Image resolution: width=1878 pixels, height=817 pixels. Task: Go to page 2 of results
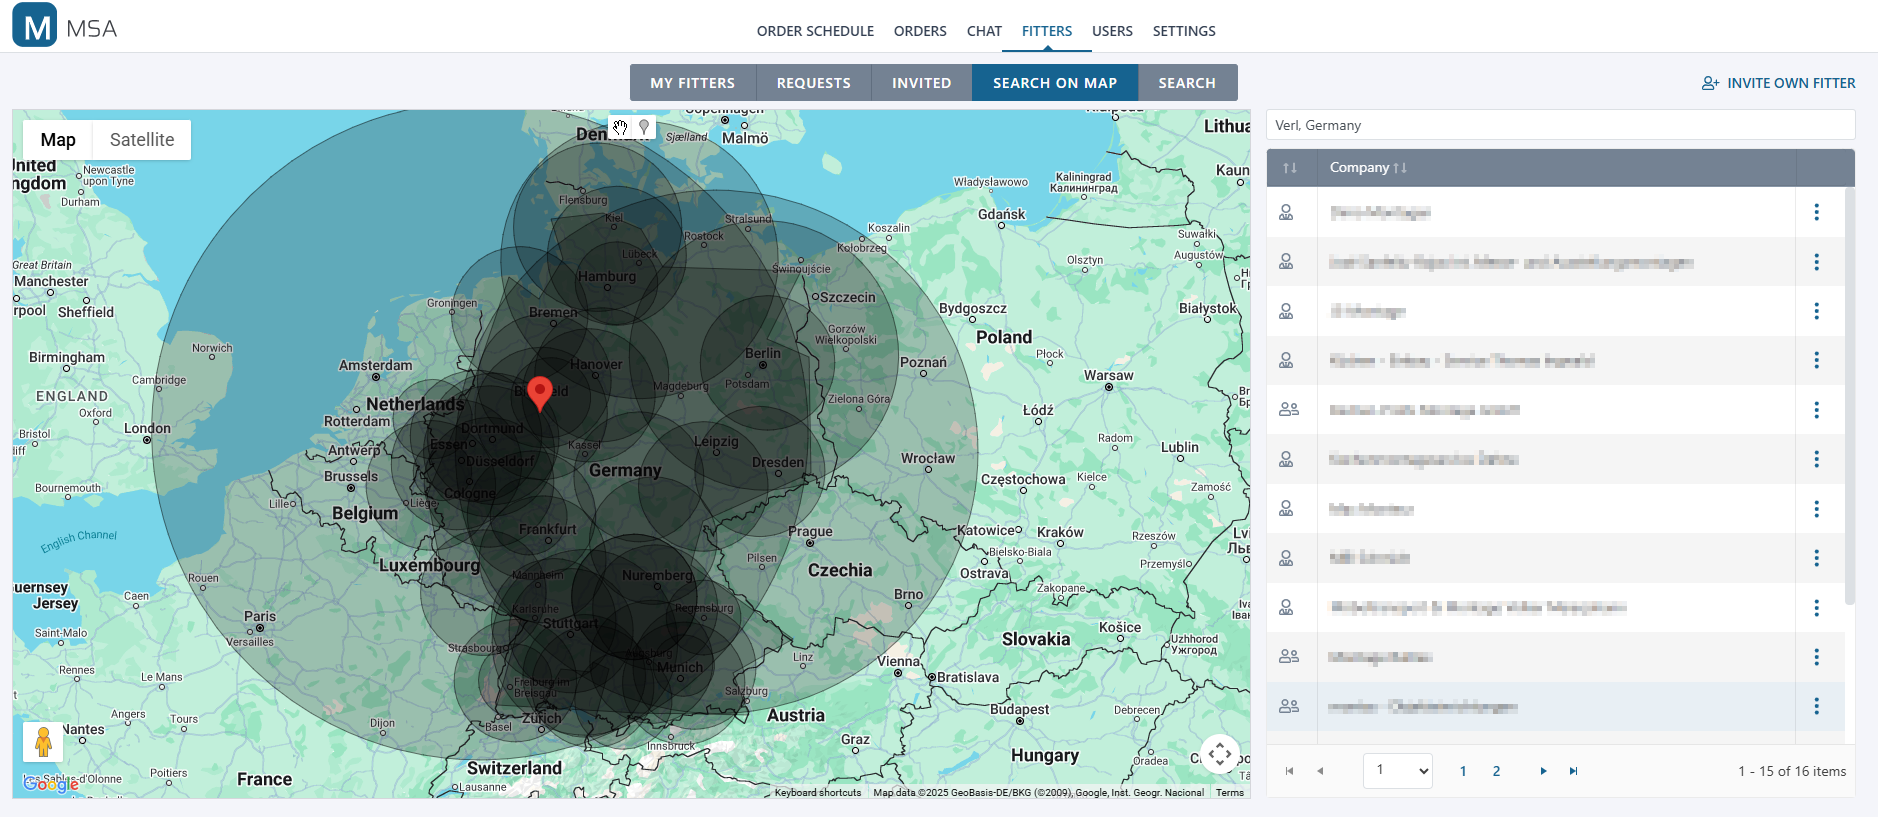click(1496, 771)
